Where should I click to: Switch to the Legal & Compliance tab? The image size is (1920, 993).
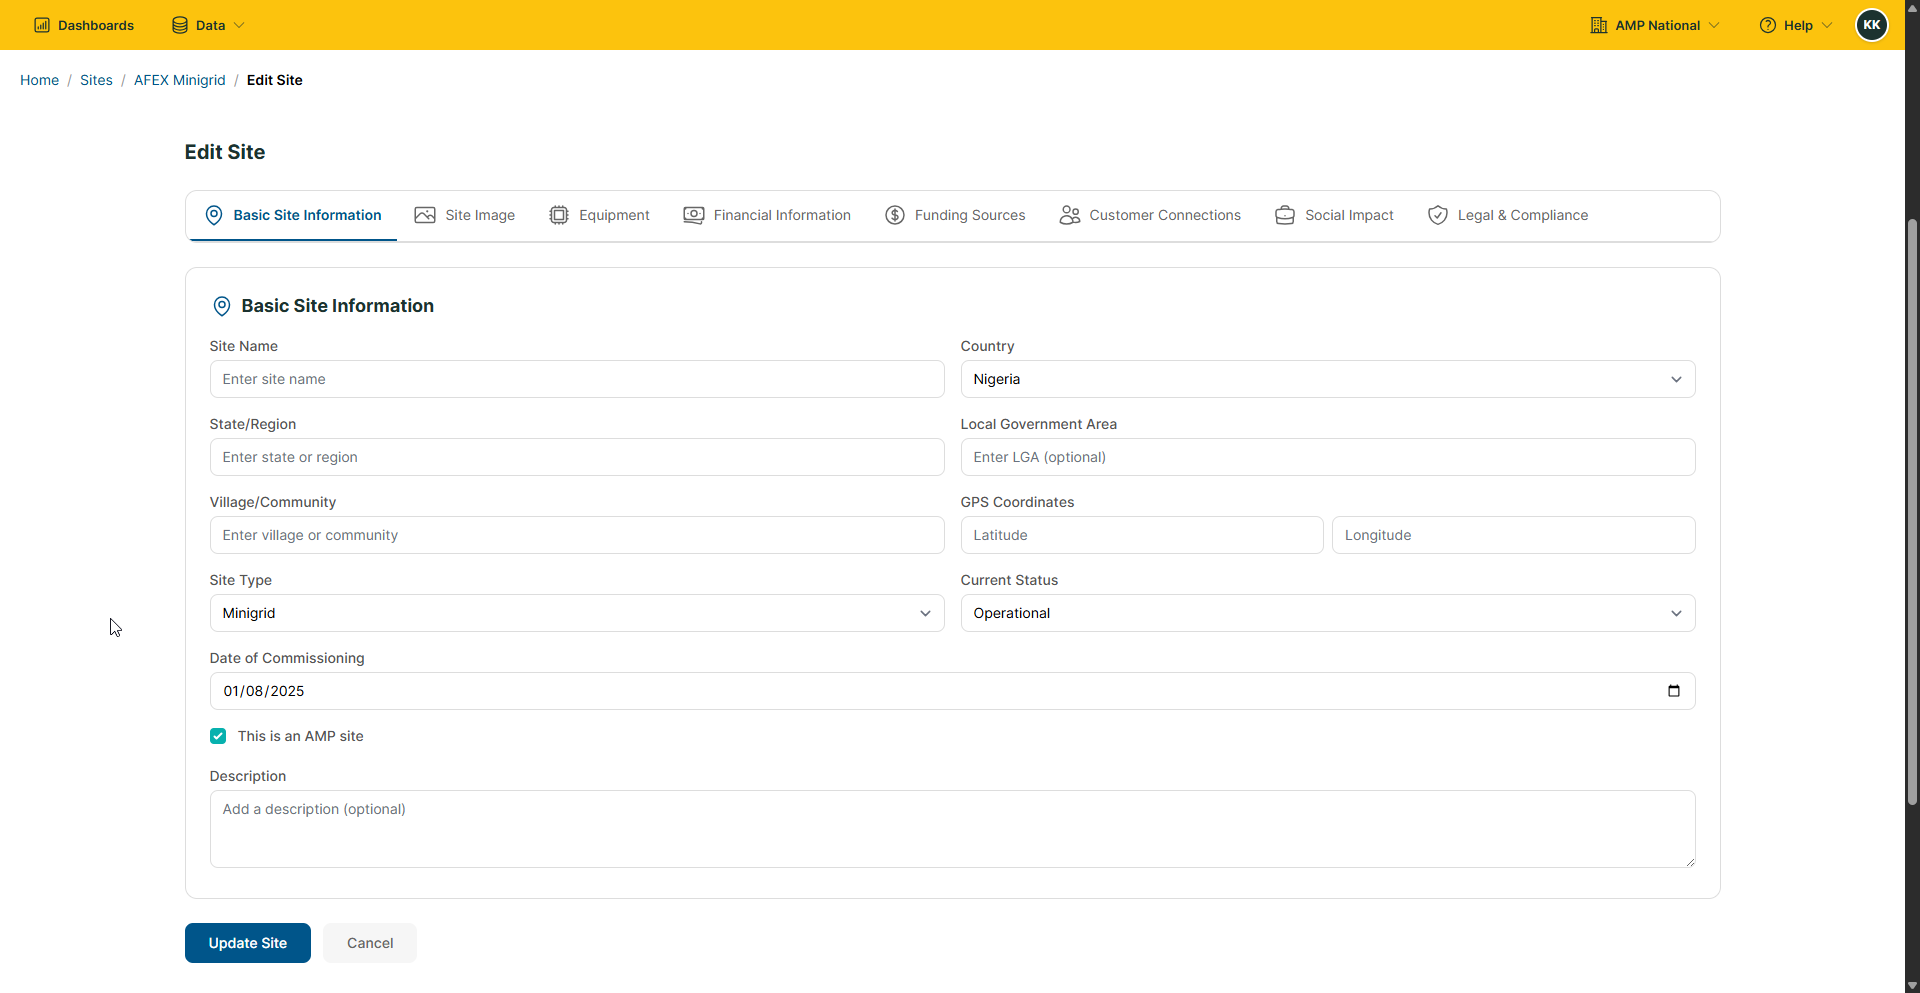(1508, 215)
